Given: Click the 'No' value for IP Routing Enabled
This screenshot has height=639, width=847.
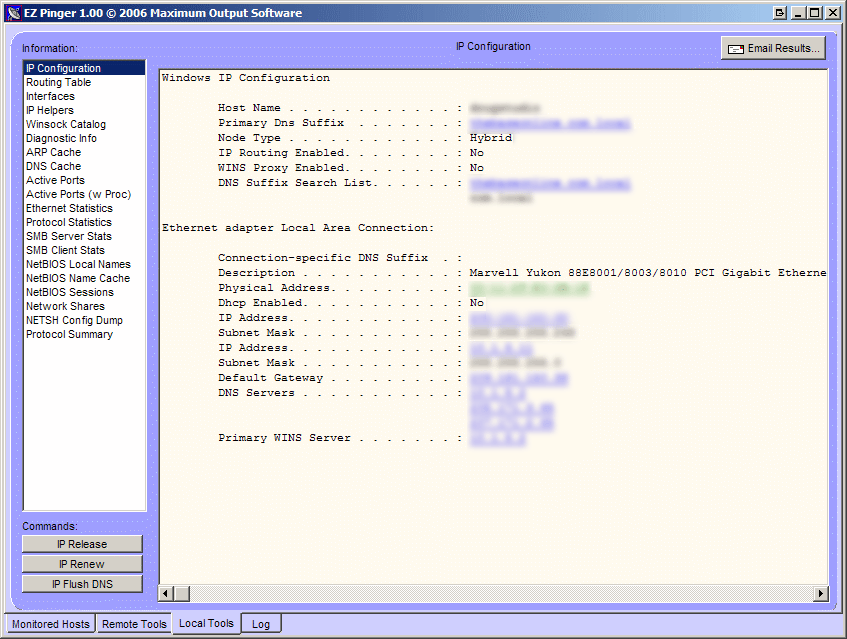Looking at the screenshot, I should pos(476,153).
